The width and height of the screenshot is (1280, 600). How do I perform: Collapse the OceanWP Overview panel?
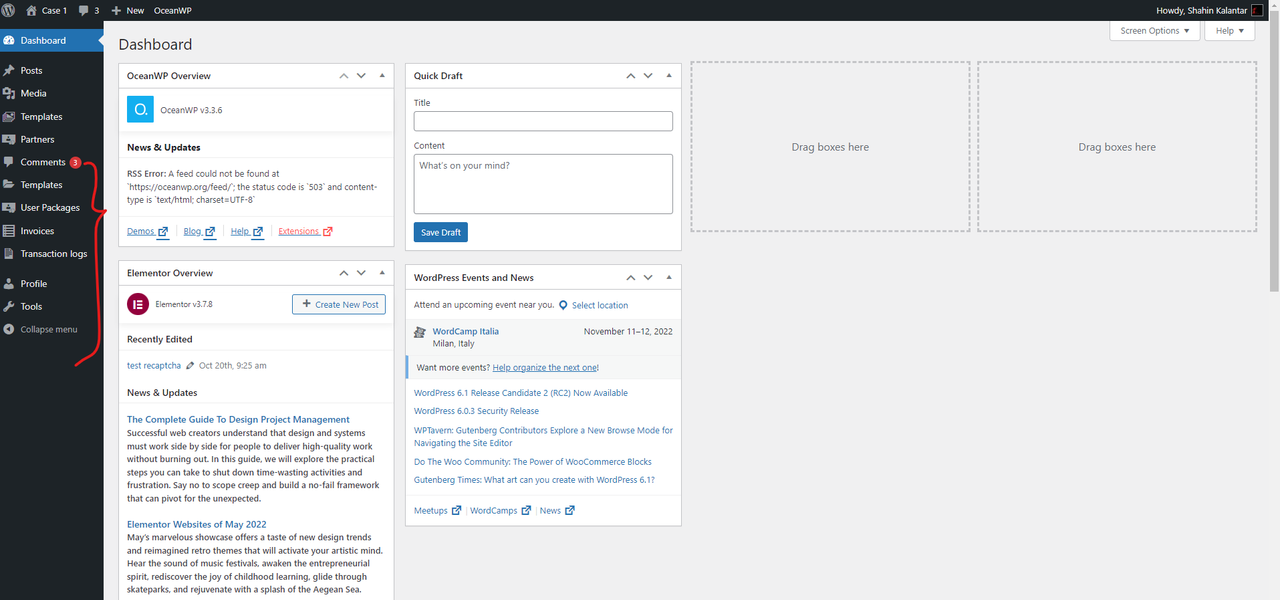click(382, 76)
